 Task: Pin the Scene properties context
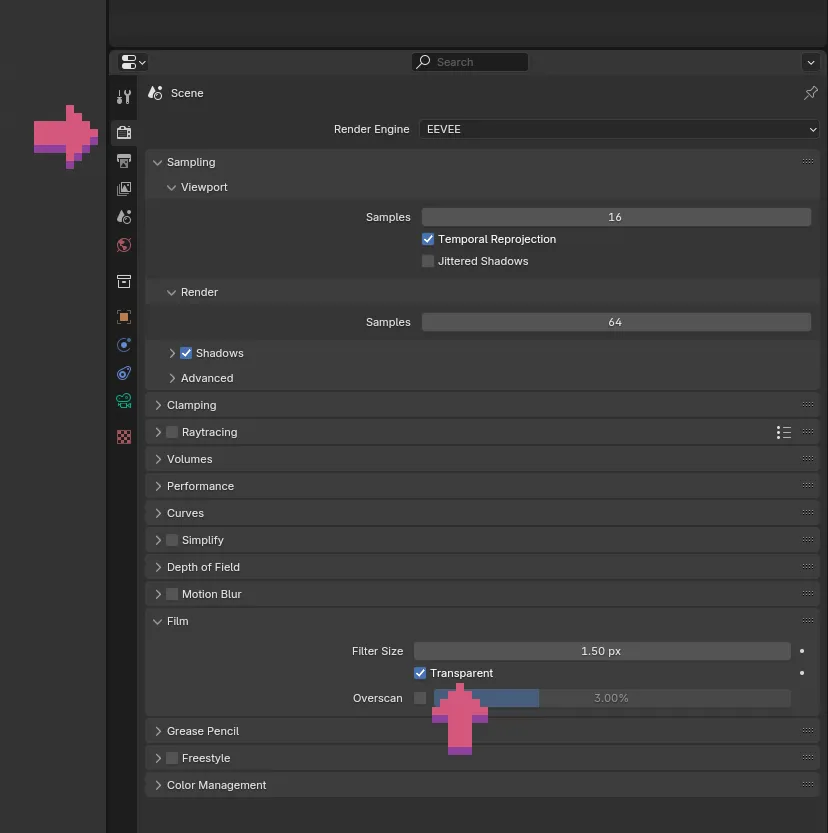pyautogui.click(x=810, y=93)
